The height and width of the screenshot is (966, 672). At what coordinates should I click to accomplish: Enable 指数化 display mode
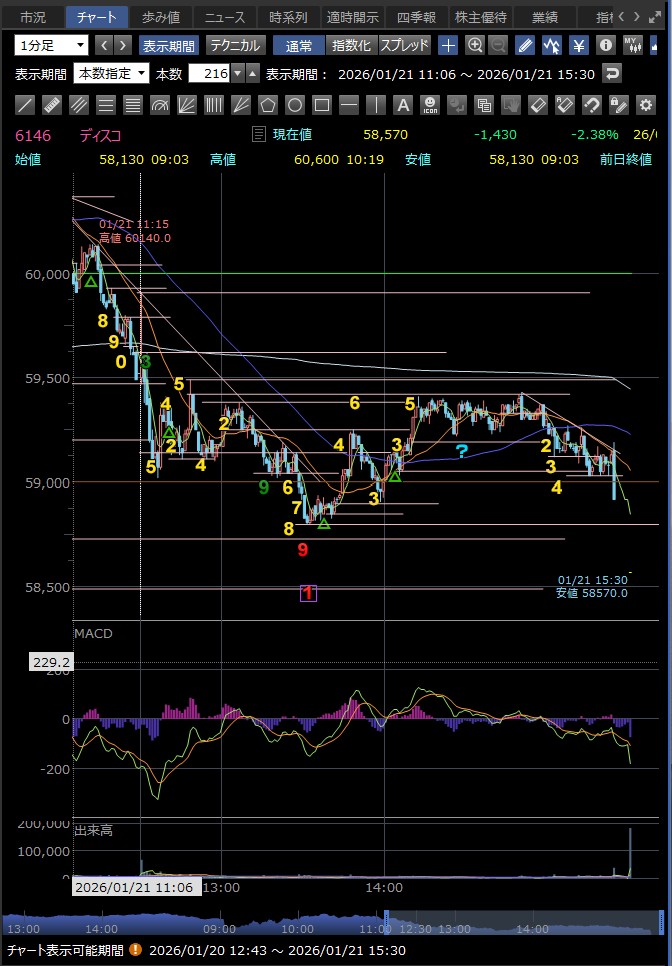click(x=350, y=45)
